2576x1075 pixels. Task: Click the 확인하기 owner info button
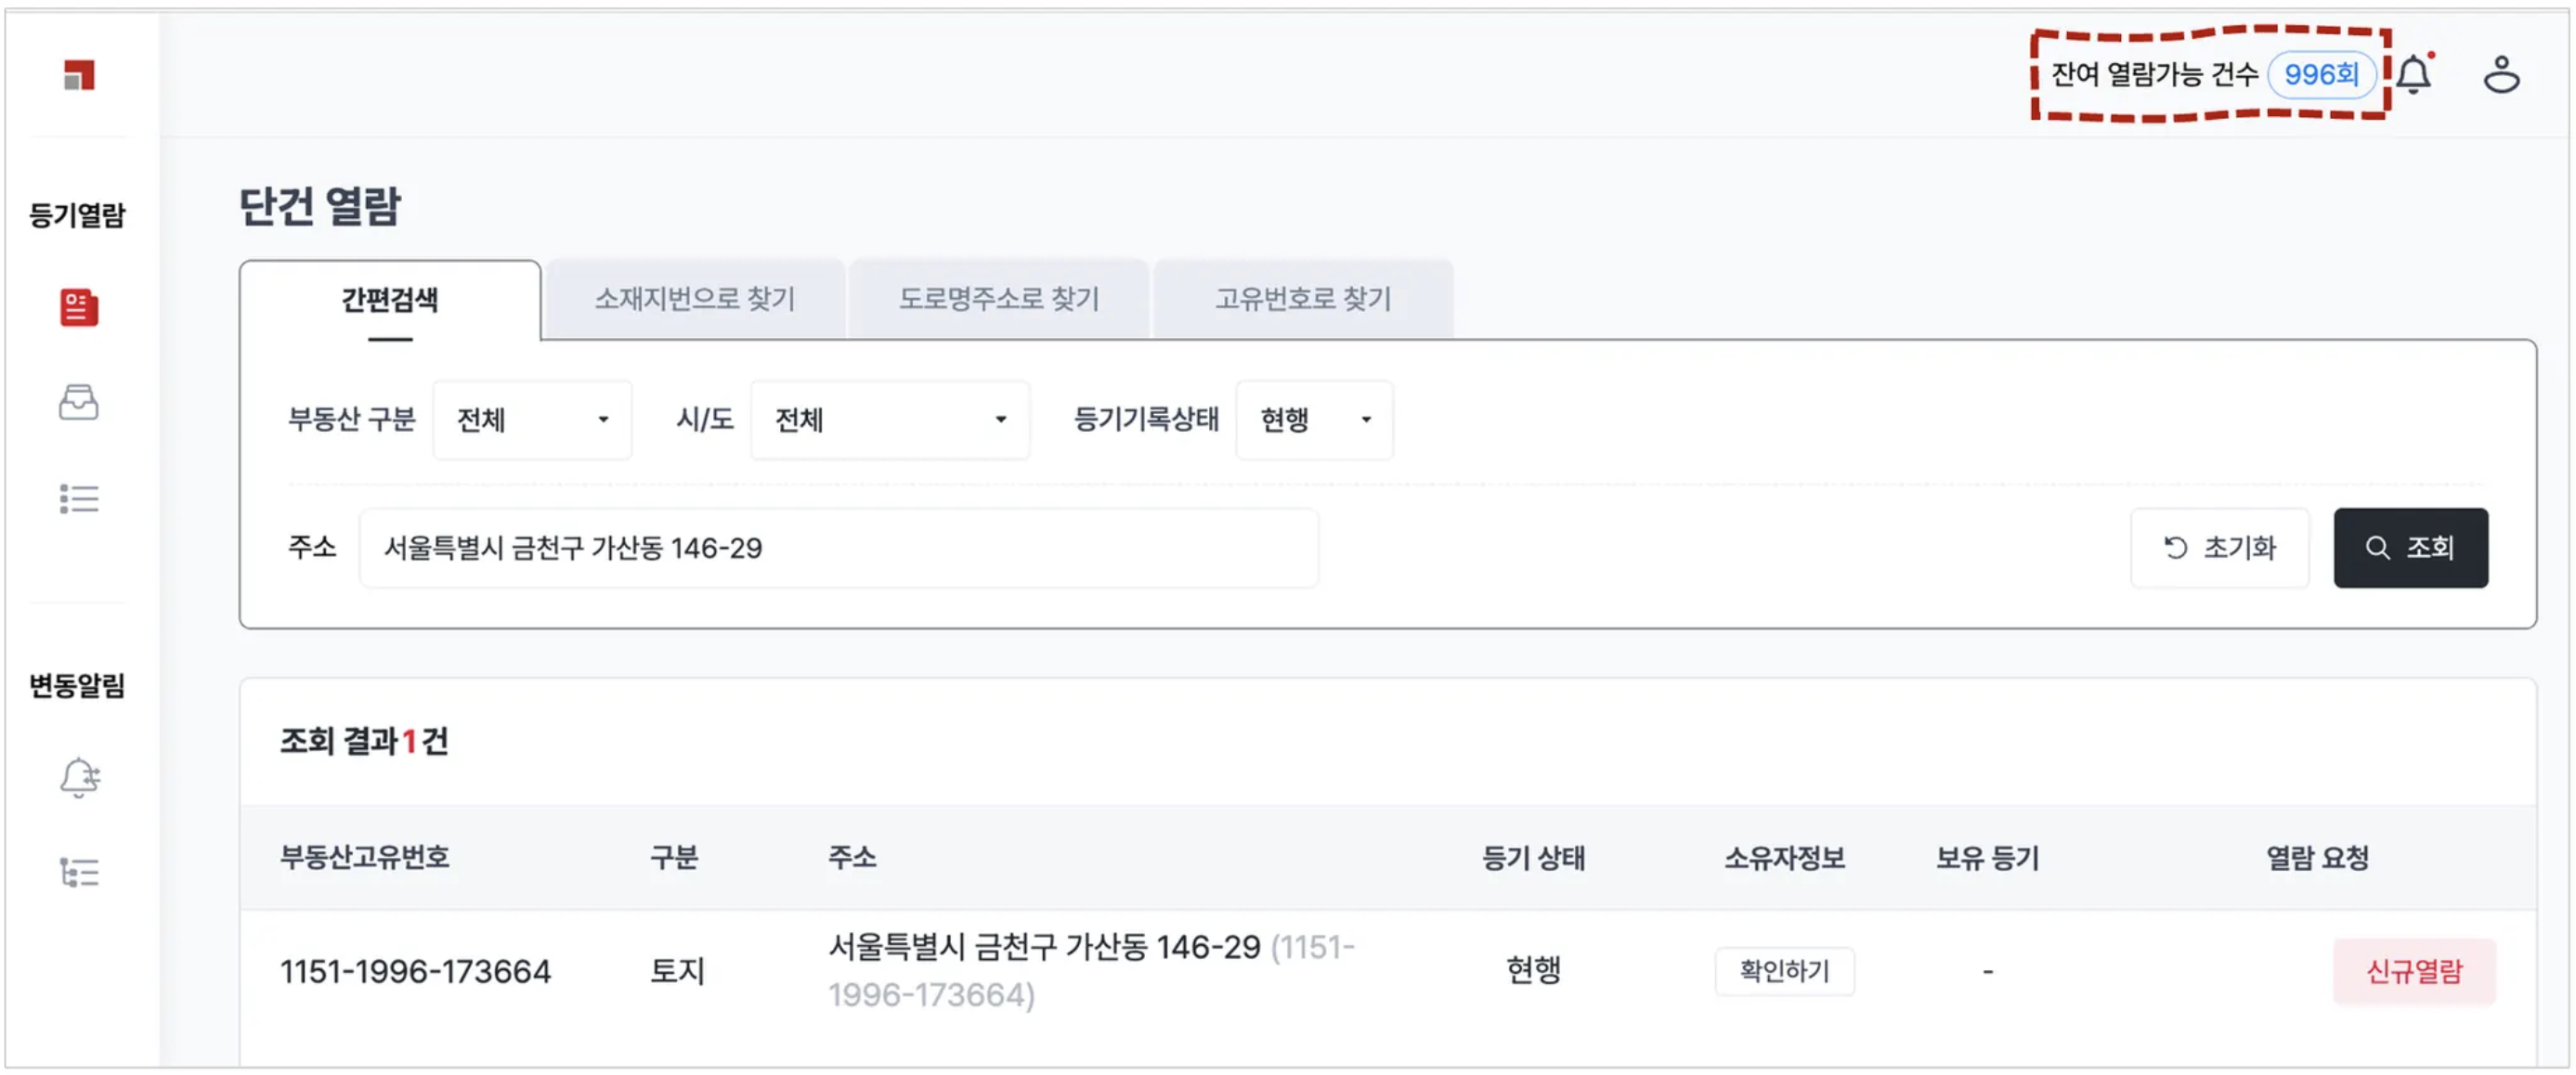1784,971
